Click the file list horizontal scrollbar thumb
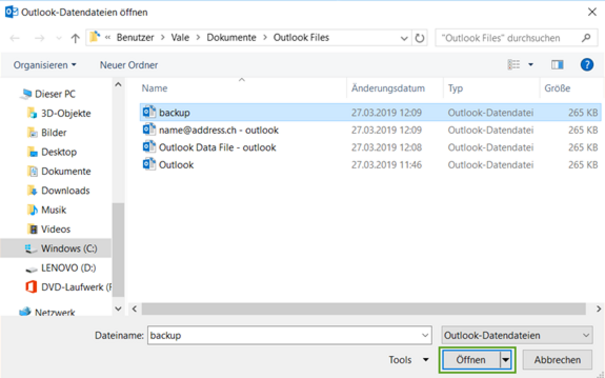The width and height of the screenshot is (605, 378). click(x=363, y=309)
